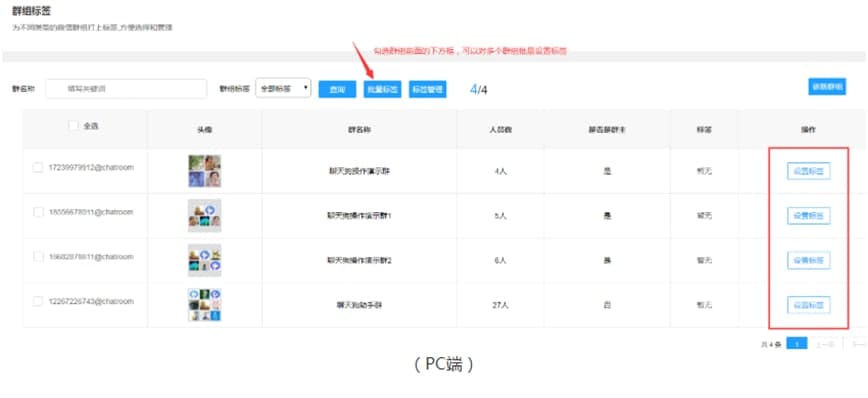Click avatar thumbnail of 聊天狗操作演示群 (4人)

coord(204,171)
